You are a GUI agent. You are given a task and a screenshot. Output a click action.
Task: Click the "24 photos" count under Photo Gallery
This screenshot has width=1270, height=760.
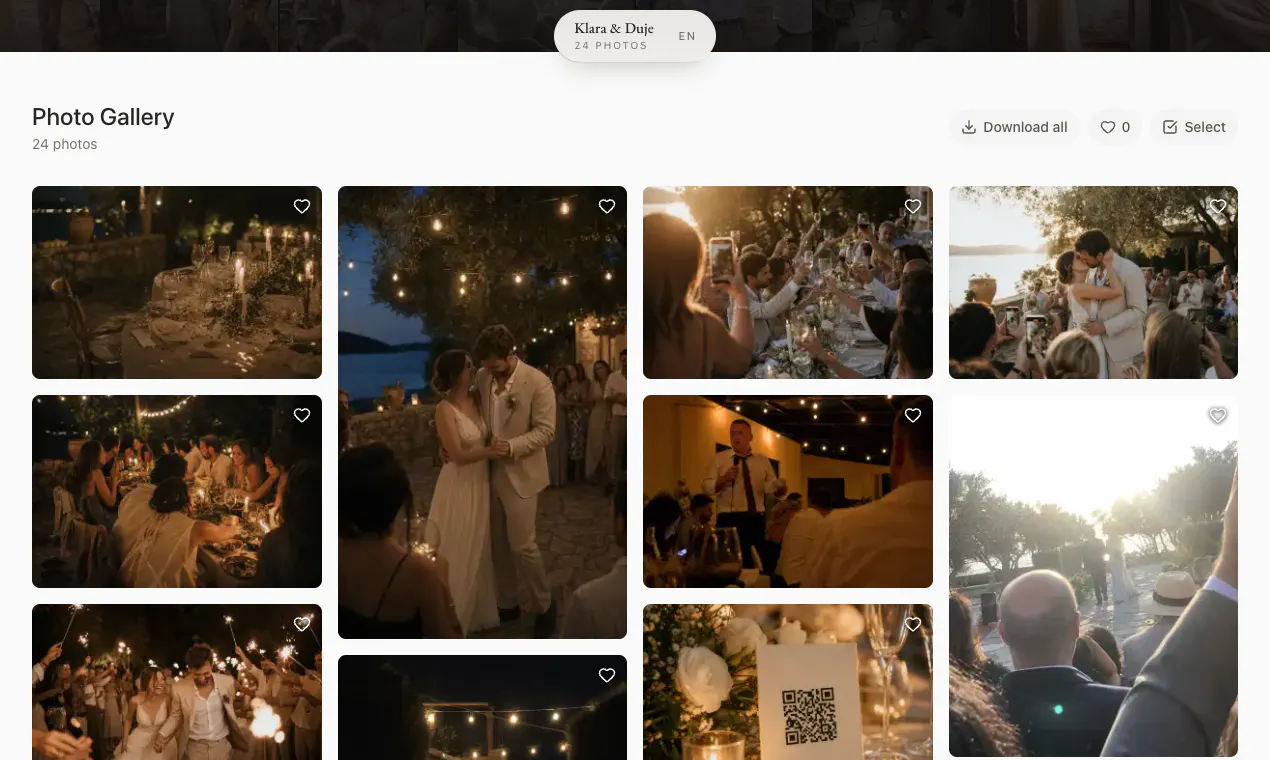click(65, 144)
